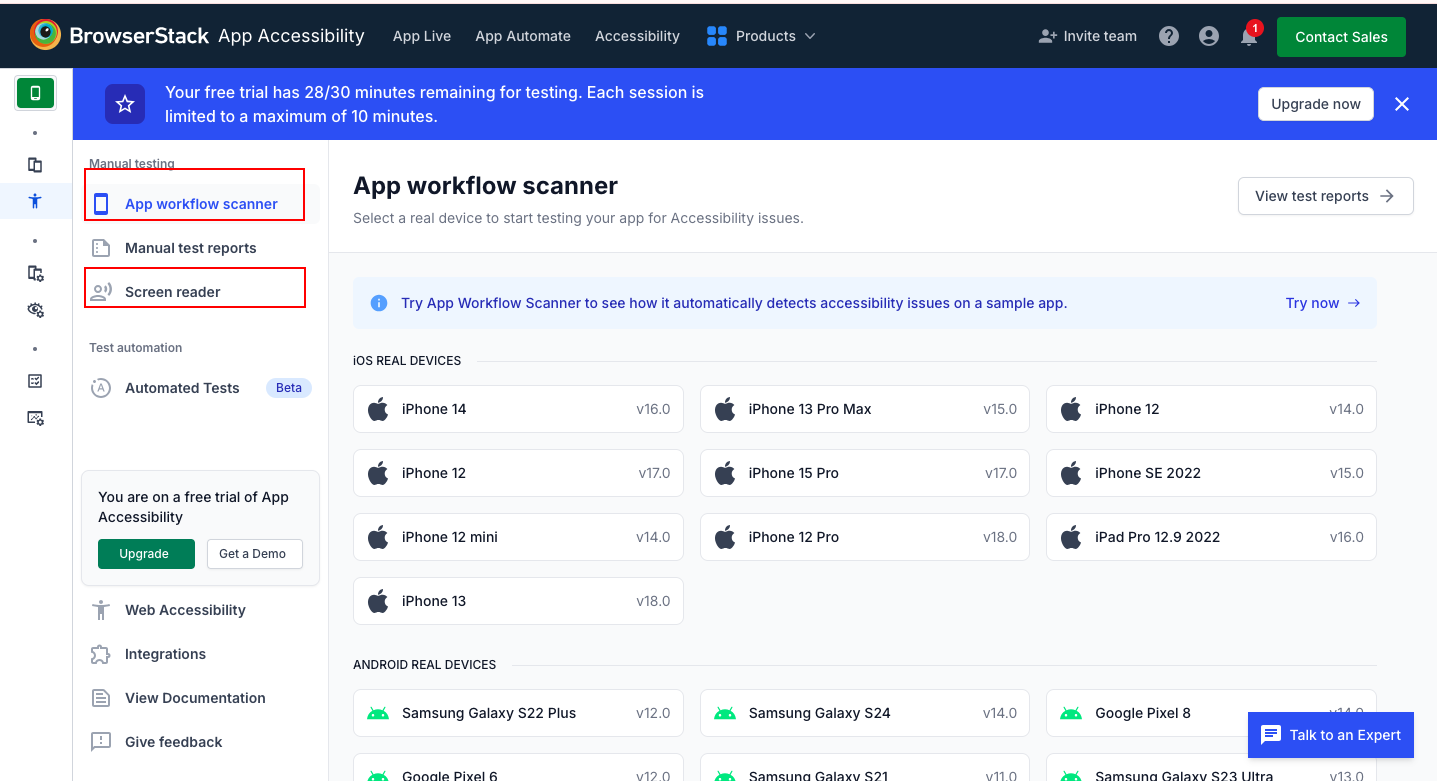
Task: Click the Integrations puzzle piece icon
Action: coord(101,654)
